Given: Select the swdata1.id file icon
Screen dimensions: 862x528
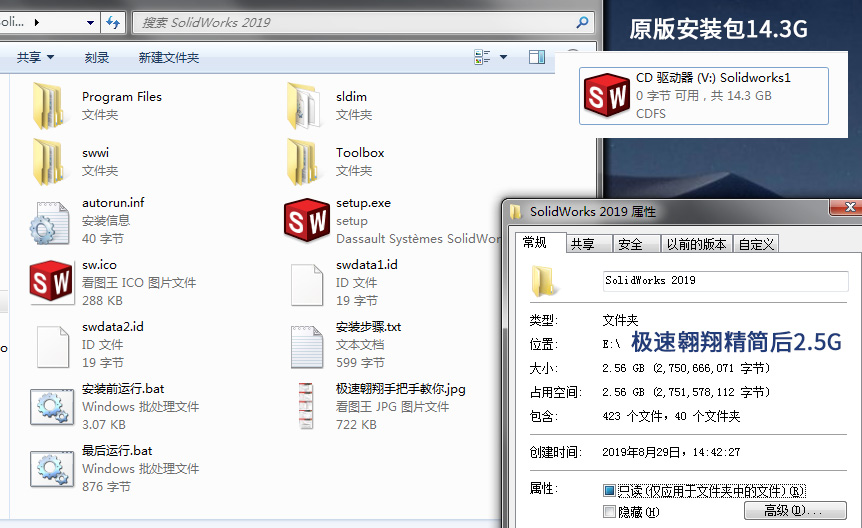Looking at the screenshot, I should click(x=307, y=285).
